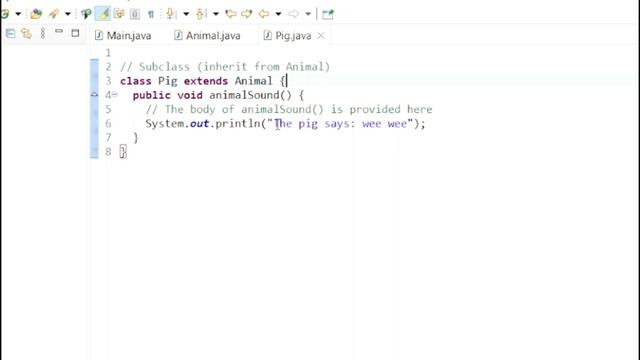Viewport: 640px width, 360px height.
Task: Navigate Forward with the grey right arrow
Action: pos(293,14)
